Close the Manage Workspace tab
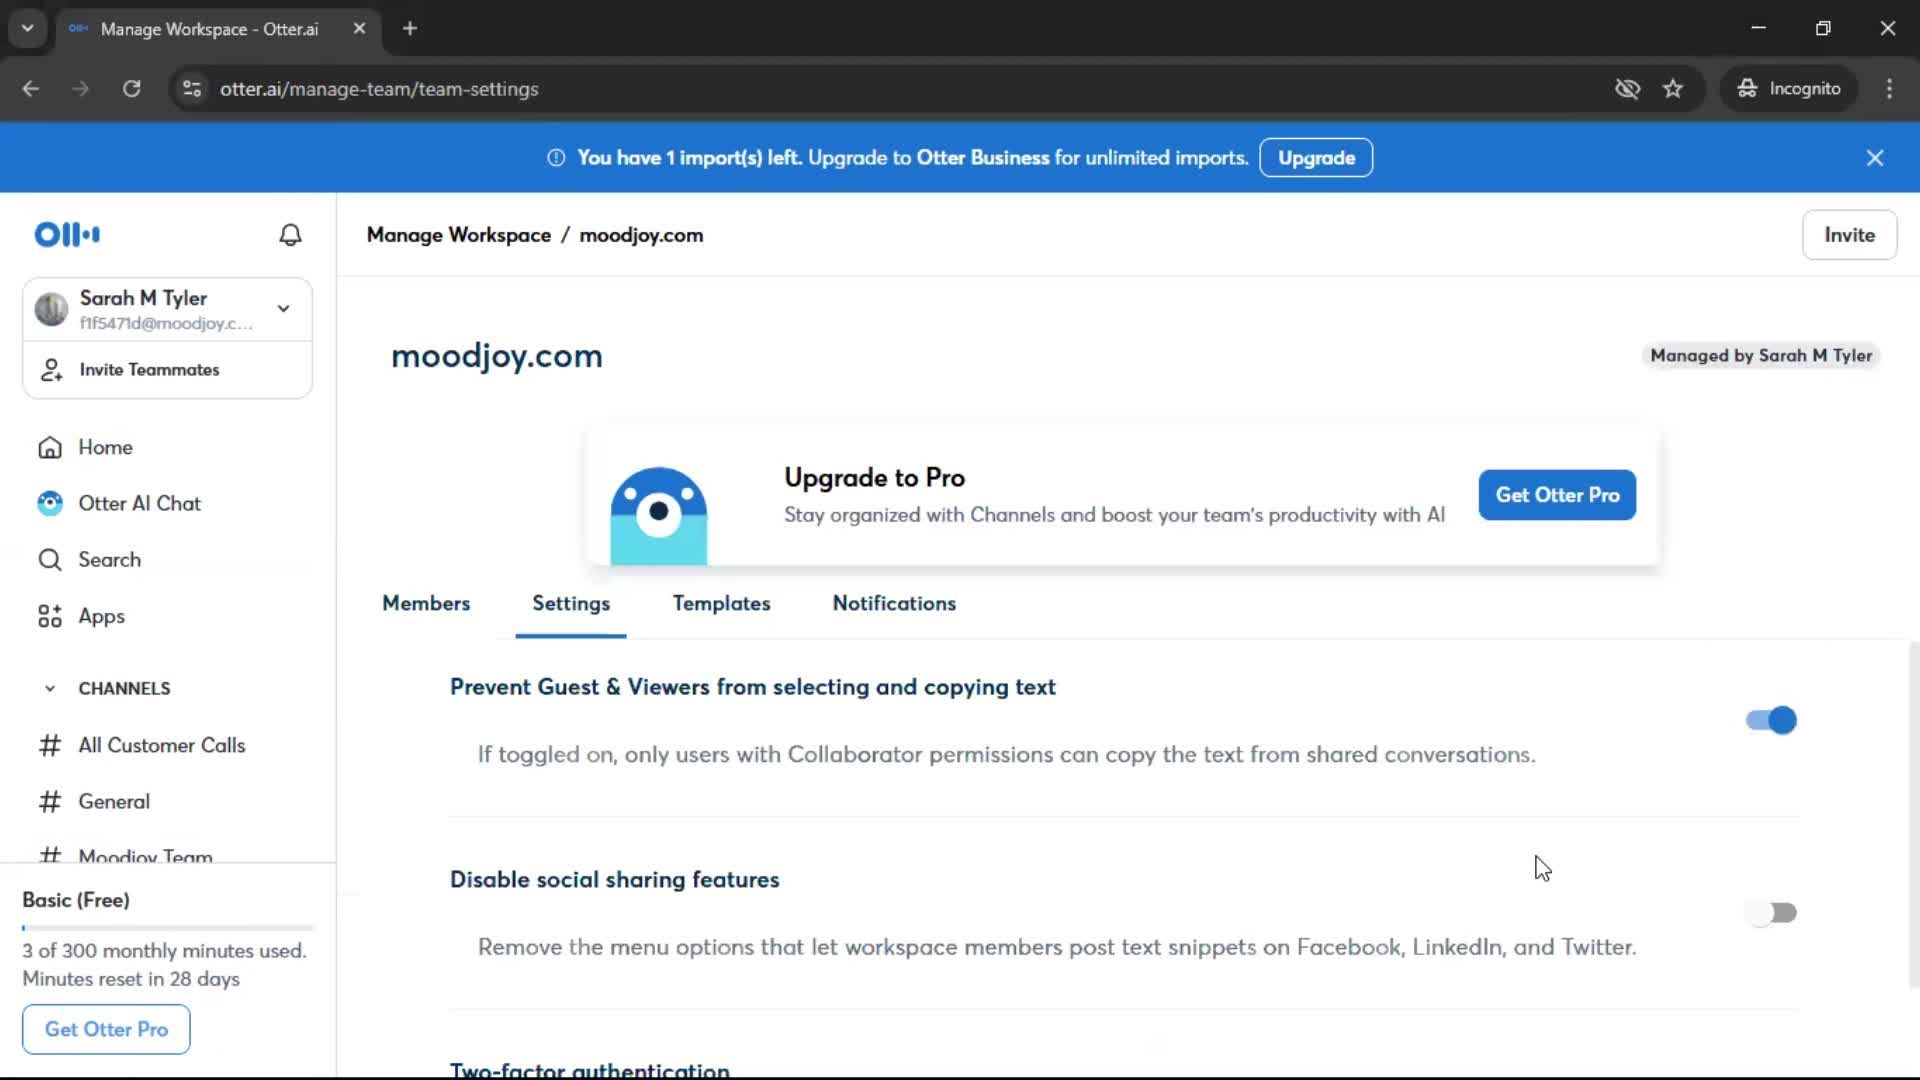The image size is (1920, 1080). (359, 29)
